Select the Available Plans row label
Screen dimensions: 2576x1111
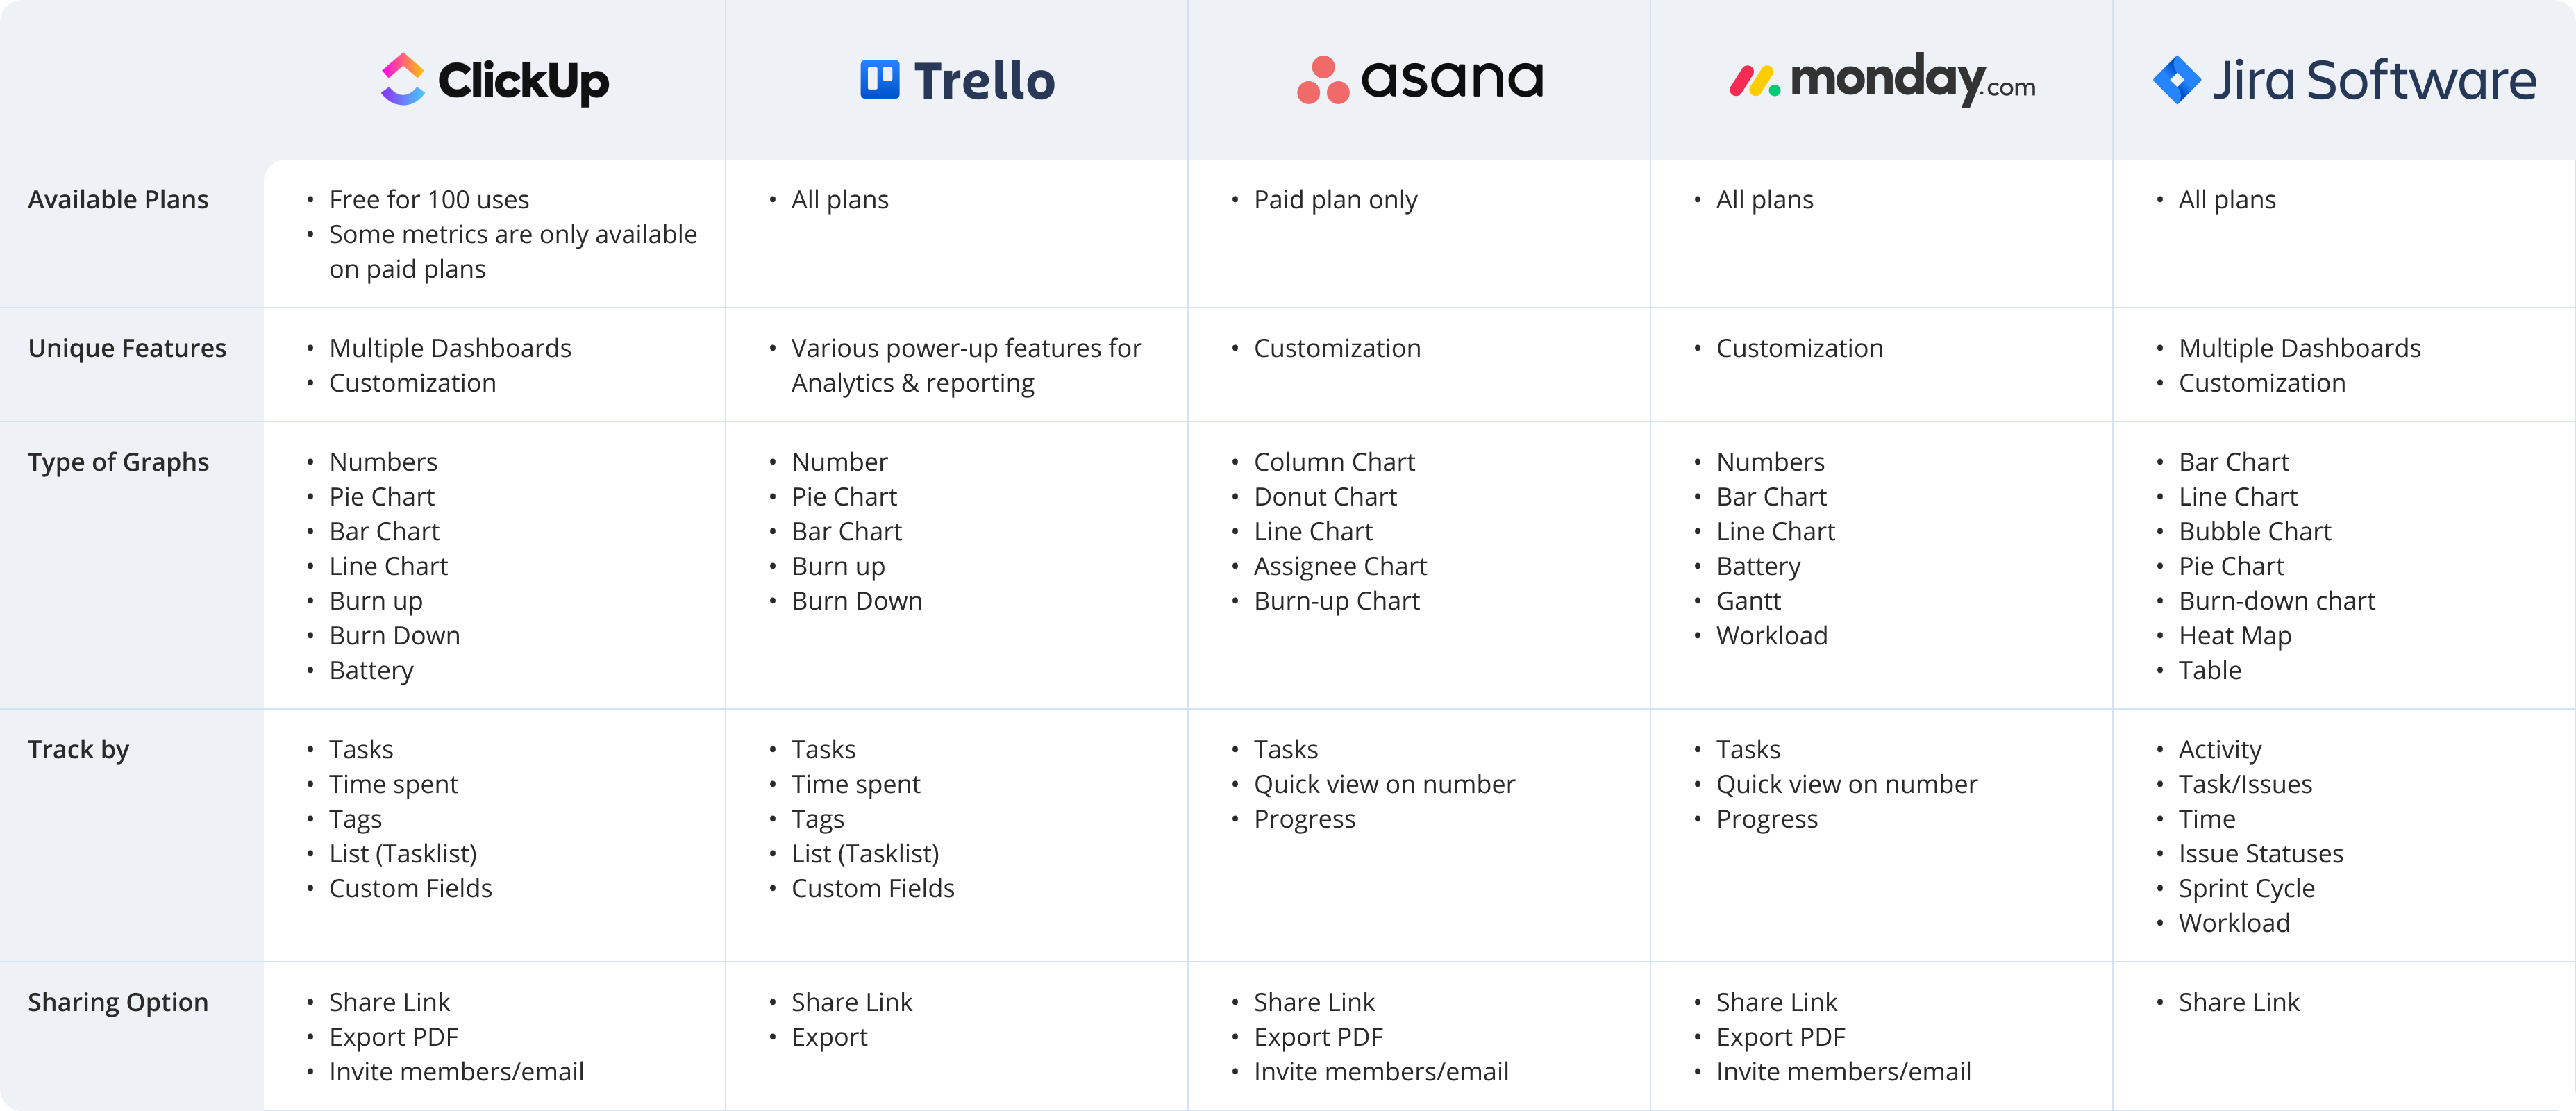118,200
